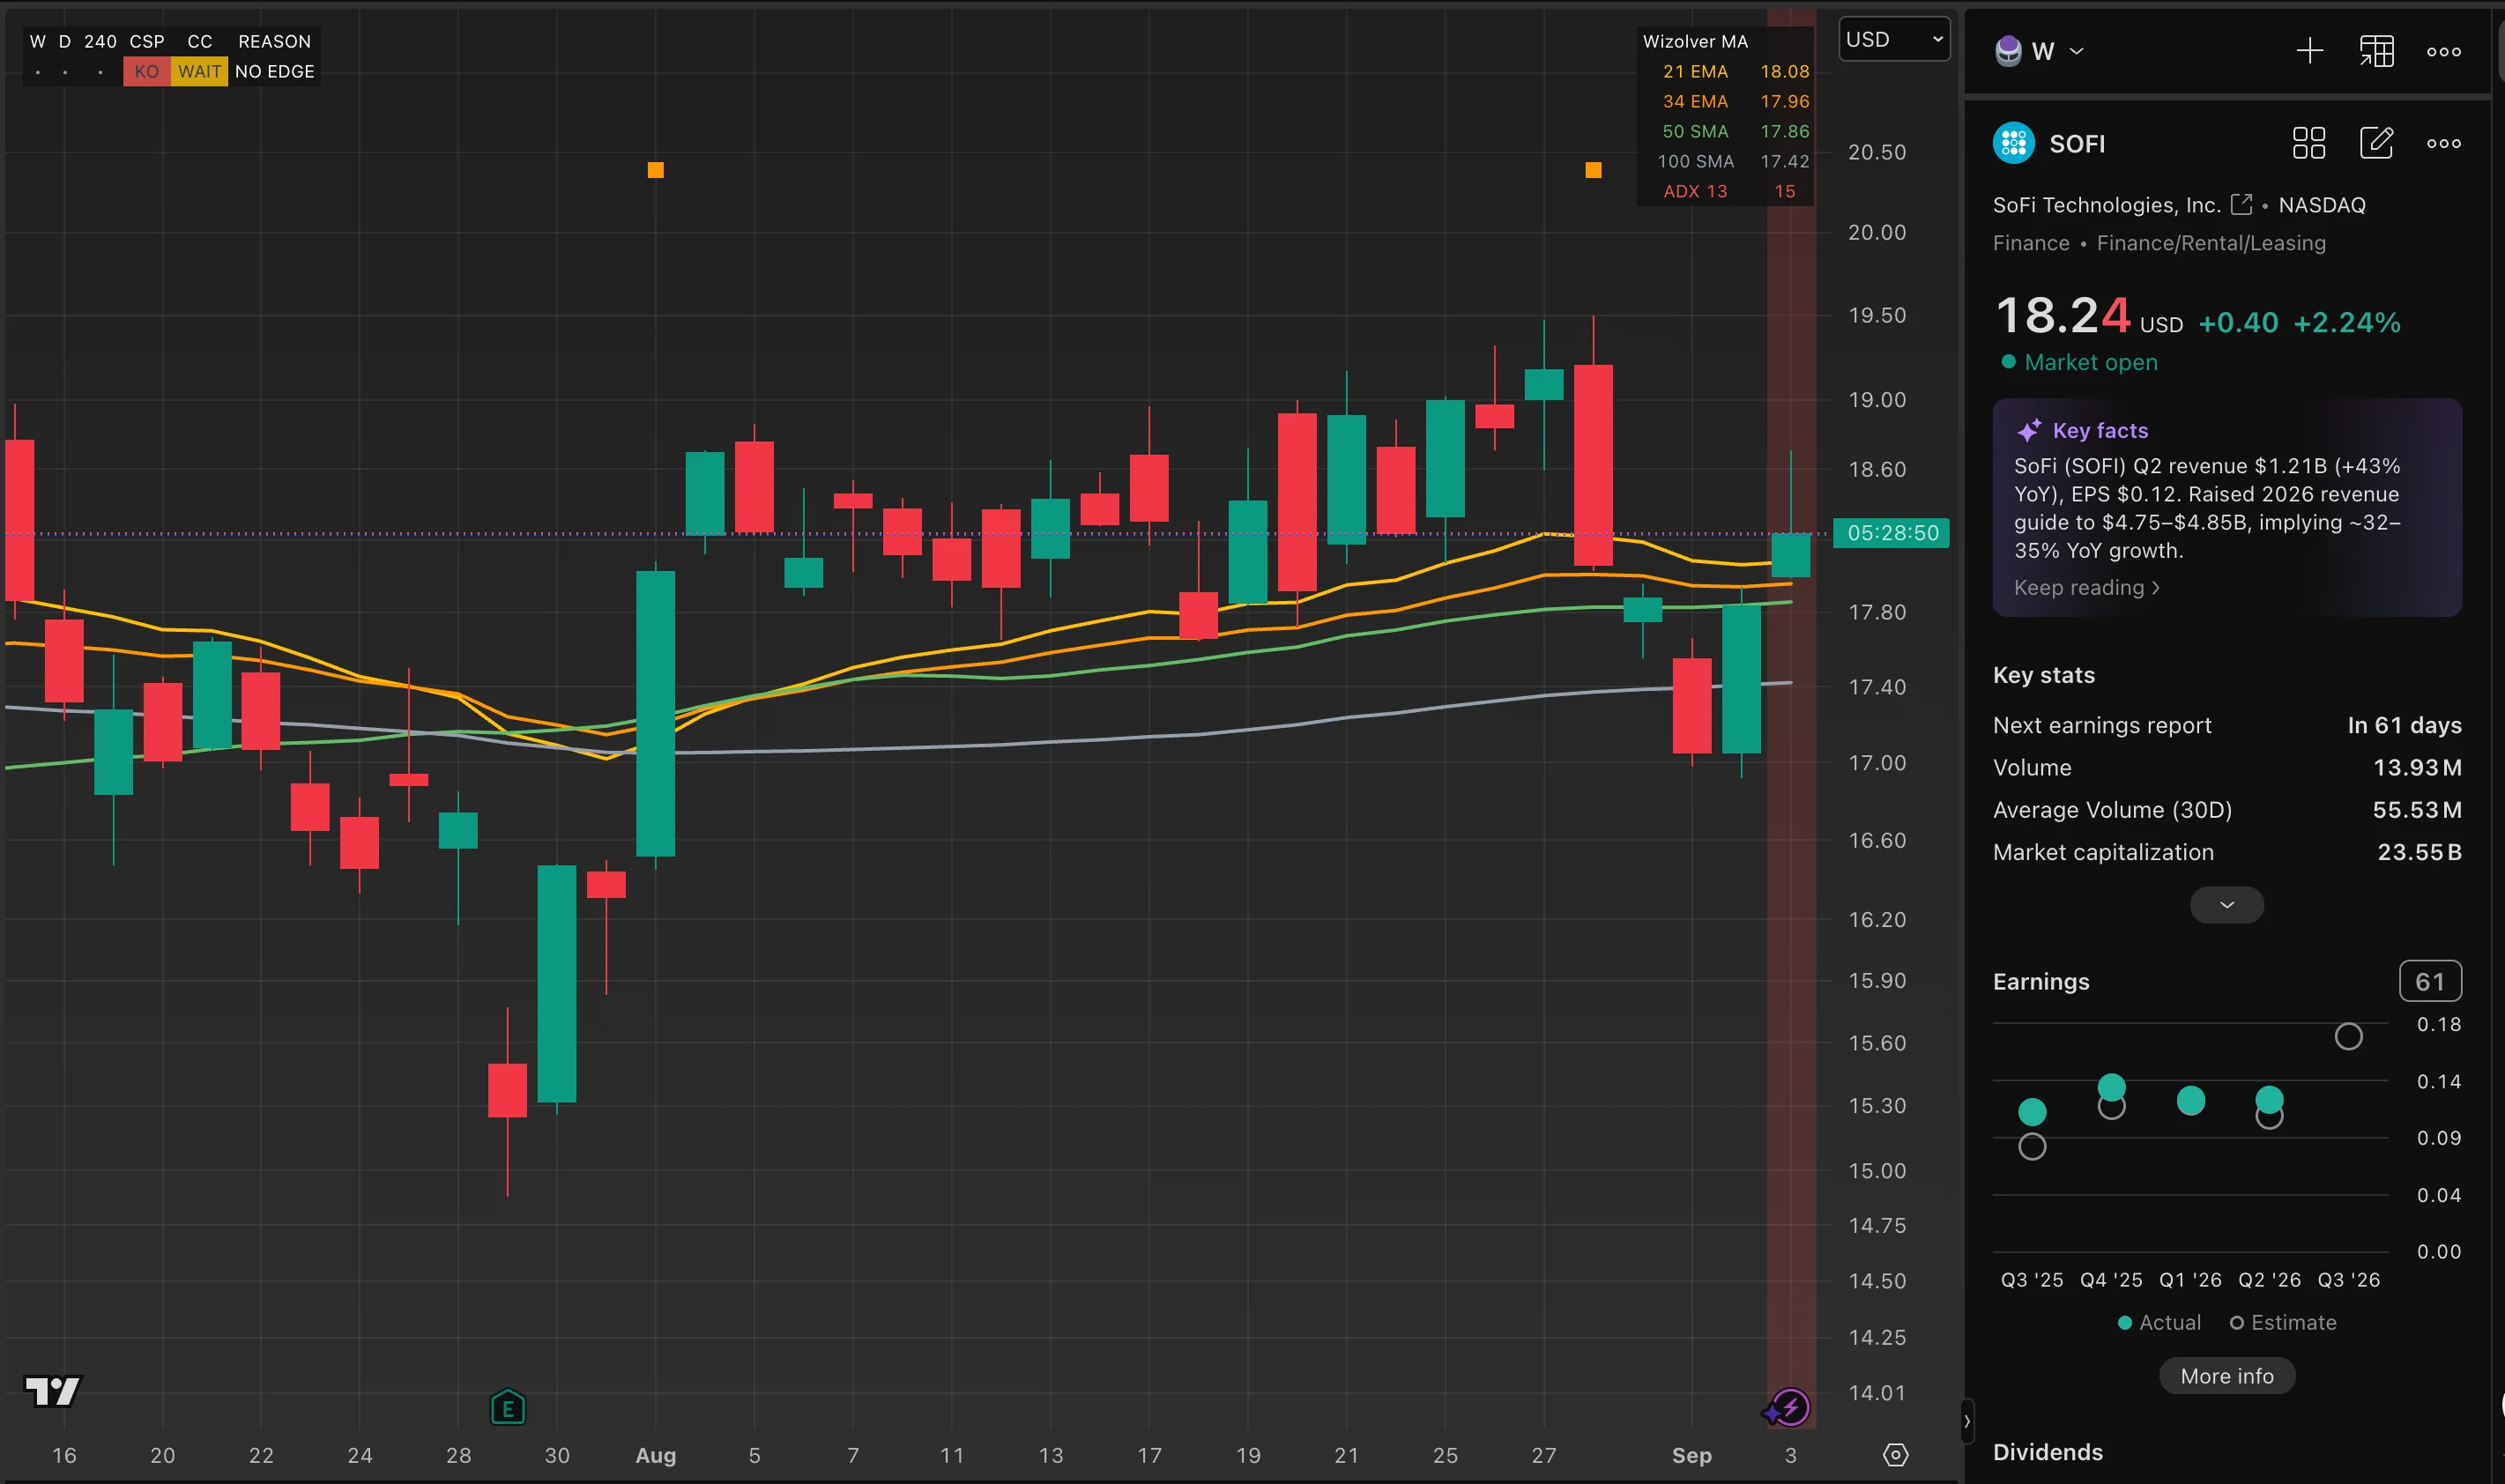Open chart time axis settings gear
This screenshot has width=2505, height=1484.
coord(1895,1454)
